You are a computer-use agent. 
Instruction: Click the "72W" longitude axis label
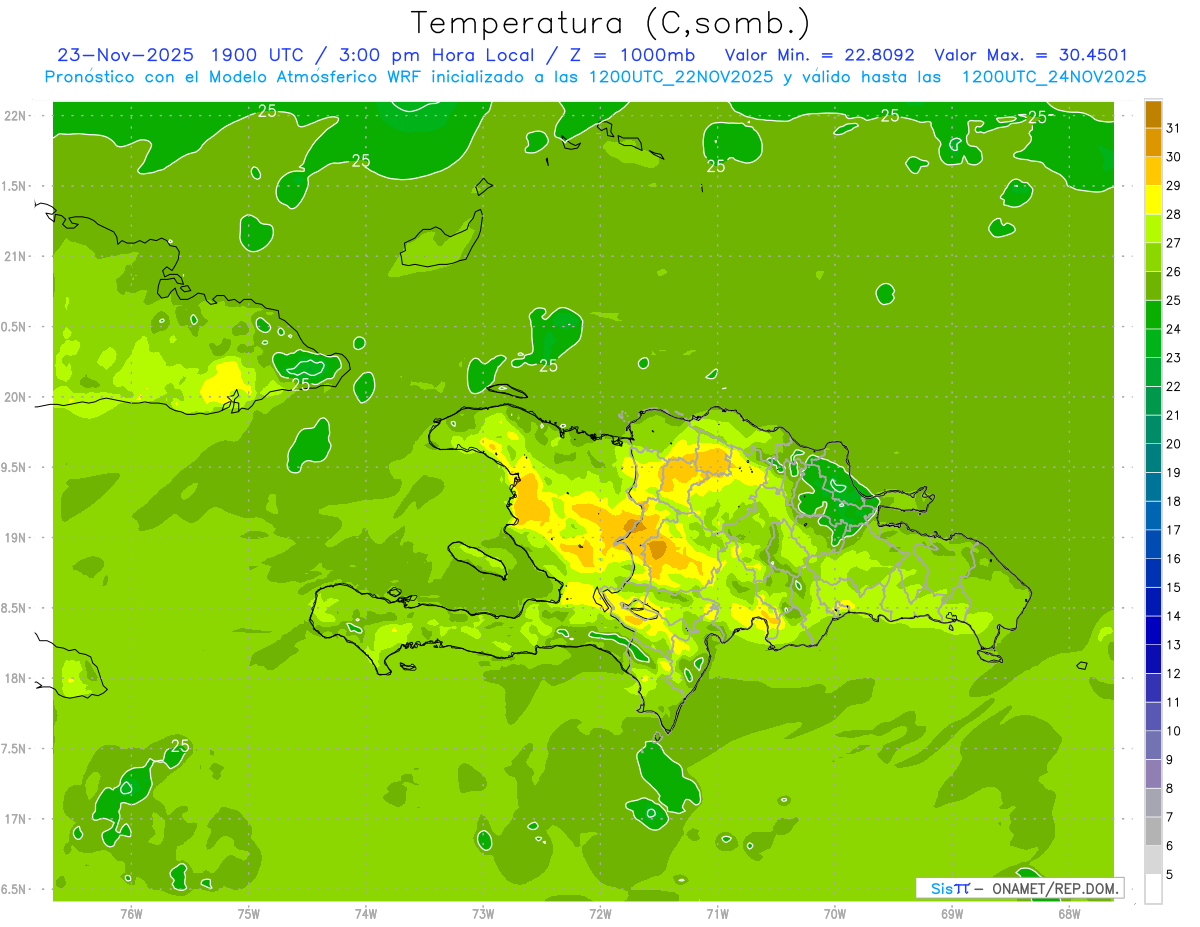[600, 913]
